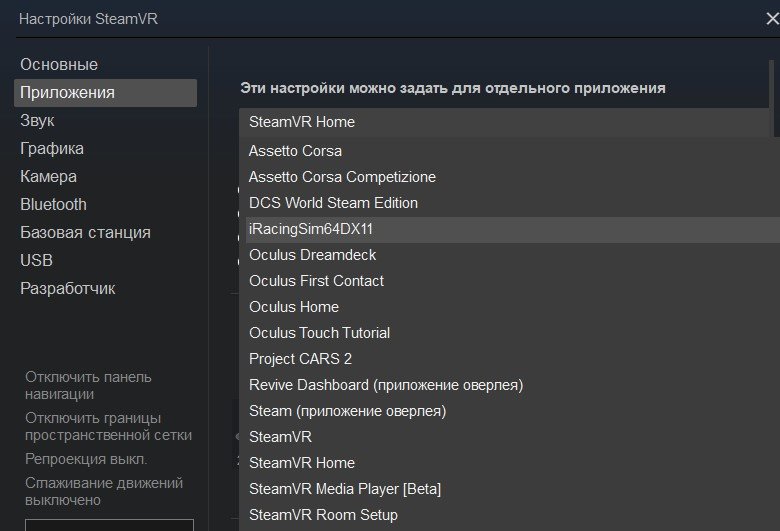Close the Настройки SteamVR window
Viewport: 780px width, 531px height.
tap(771, 18)
